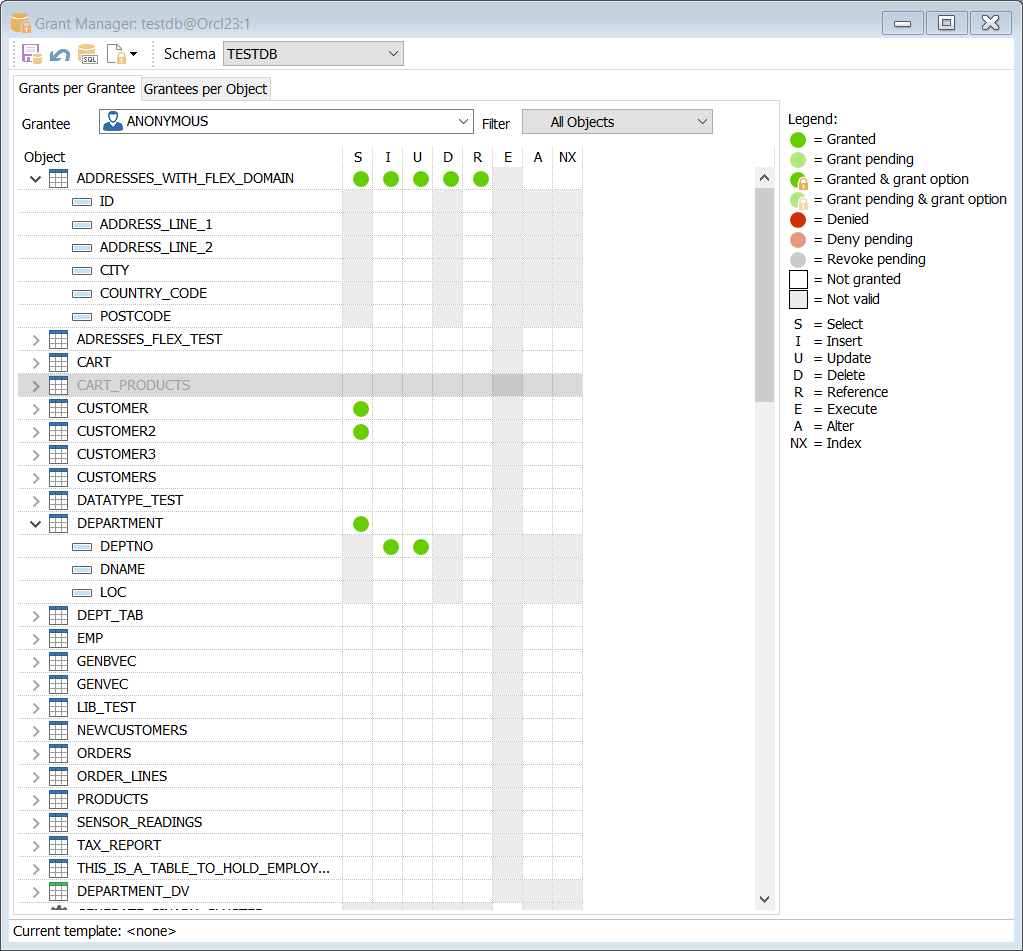Click the user icon beside ANONYMOUS
This screenshot has width=1023, height=951.
click(x=113, y=120)
